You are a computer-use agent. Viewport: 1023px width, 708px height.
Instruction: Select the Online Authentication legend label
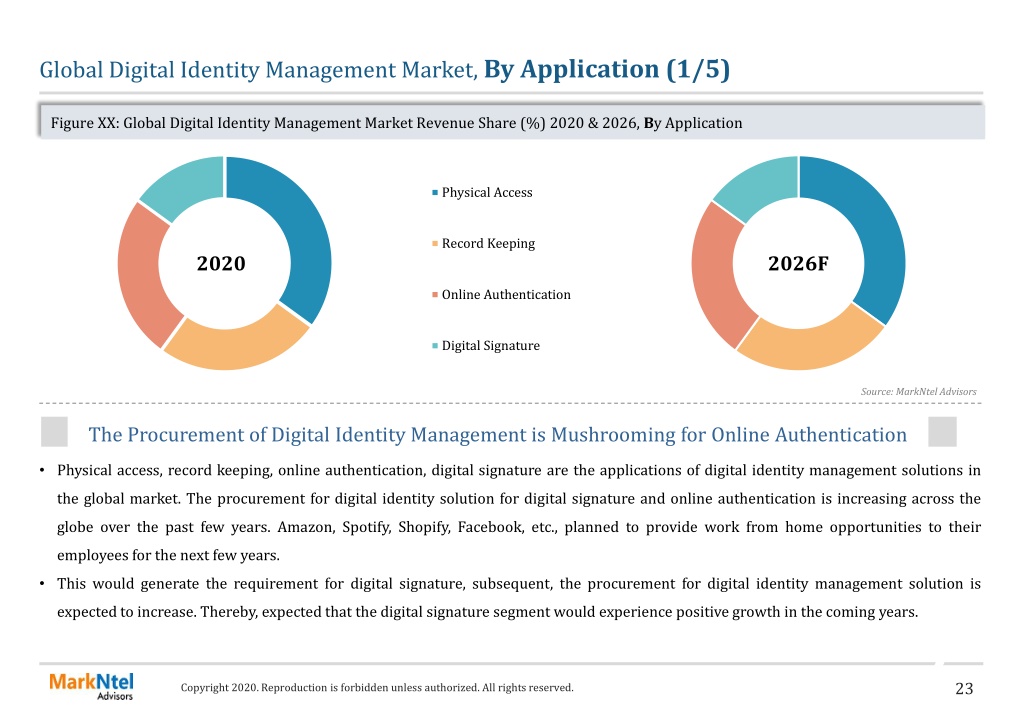[x=506, y=294]
